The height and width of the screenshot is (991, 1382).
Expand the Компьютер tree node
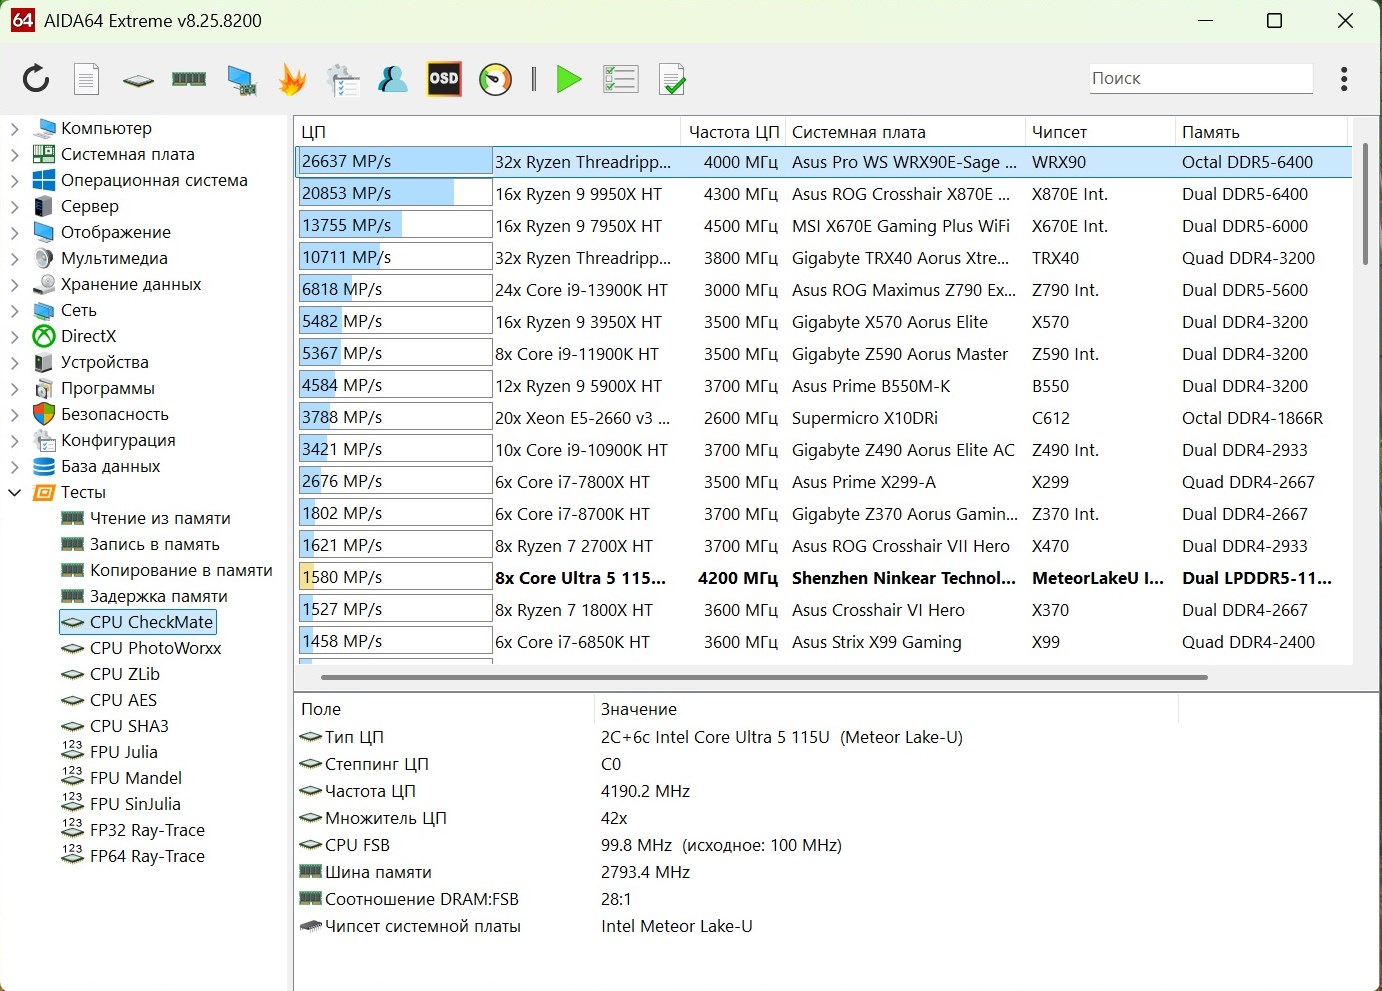coord(15,128)
